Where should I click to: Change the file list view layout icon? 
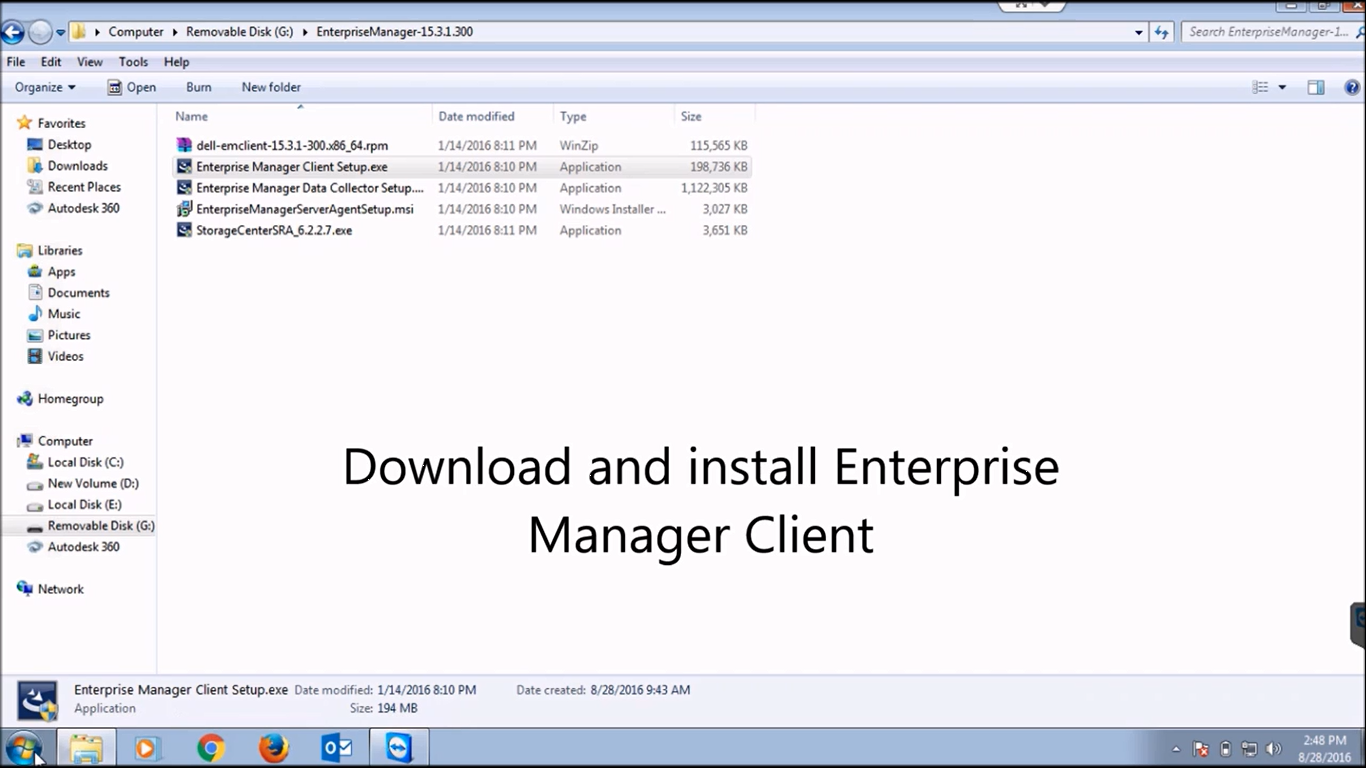click(x=1261, y=88)
